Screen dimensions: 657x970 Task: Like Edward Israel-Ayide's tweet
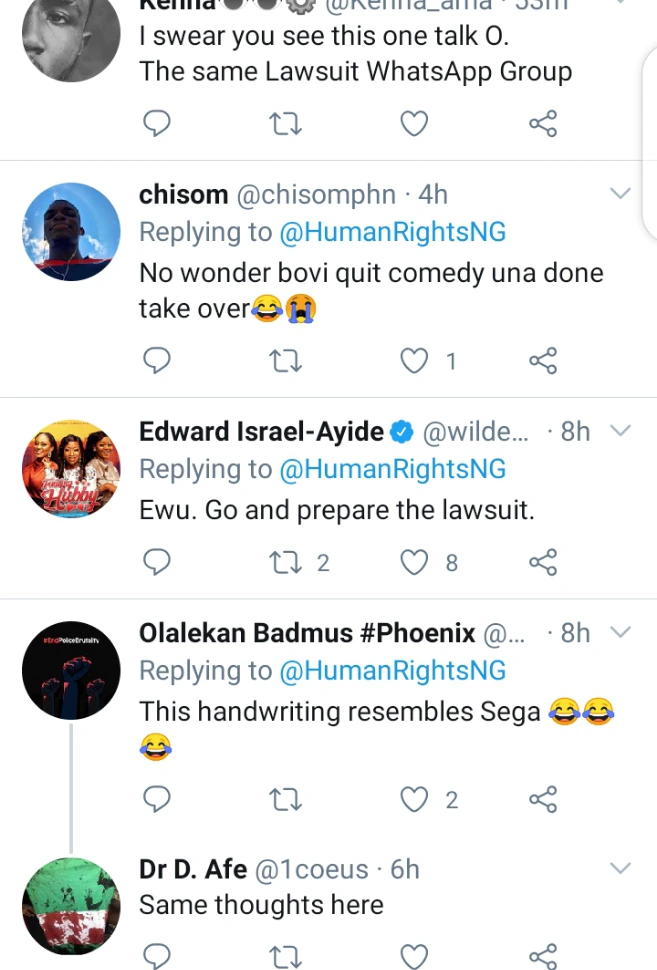pos(414,563)
